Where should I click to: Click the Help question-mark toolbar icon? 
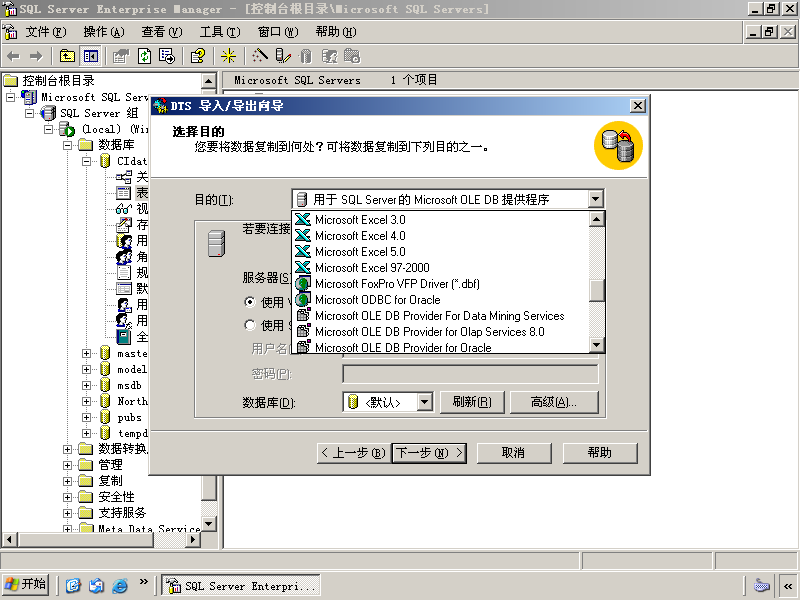[x=198, y=56]
